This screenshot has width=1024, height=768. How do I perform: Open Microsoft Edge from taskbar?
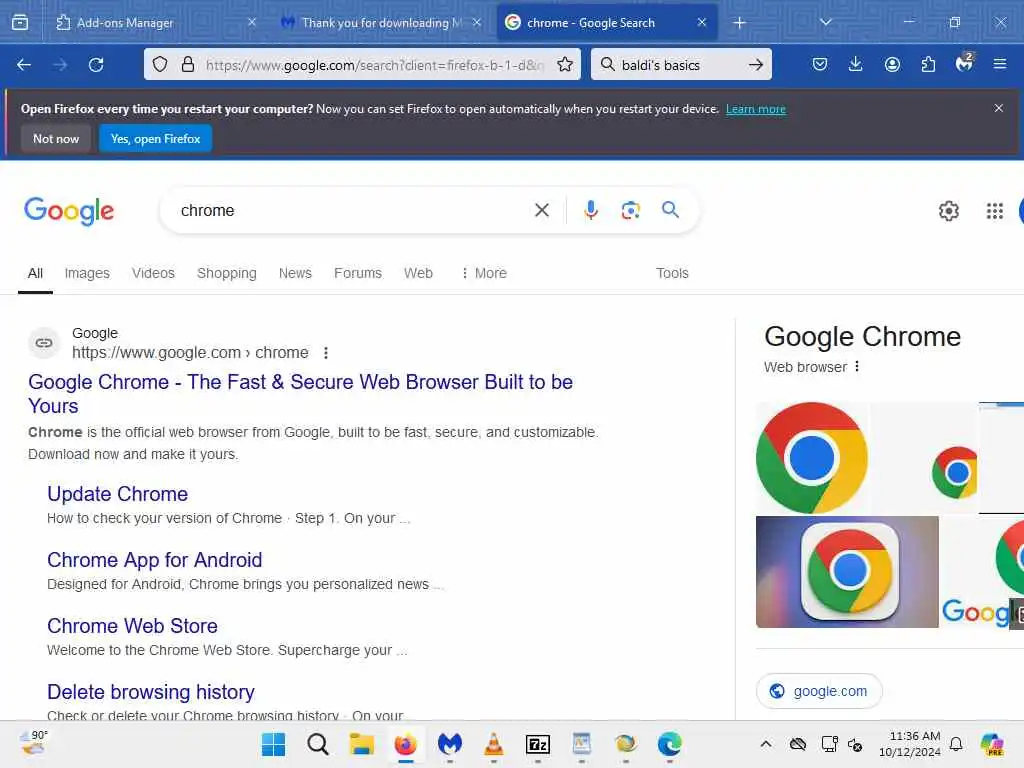coord(669,744)
